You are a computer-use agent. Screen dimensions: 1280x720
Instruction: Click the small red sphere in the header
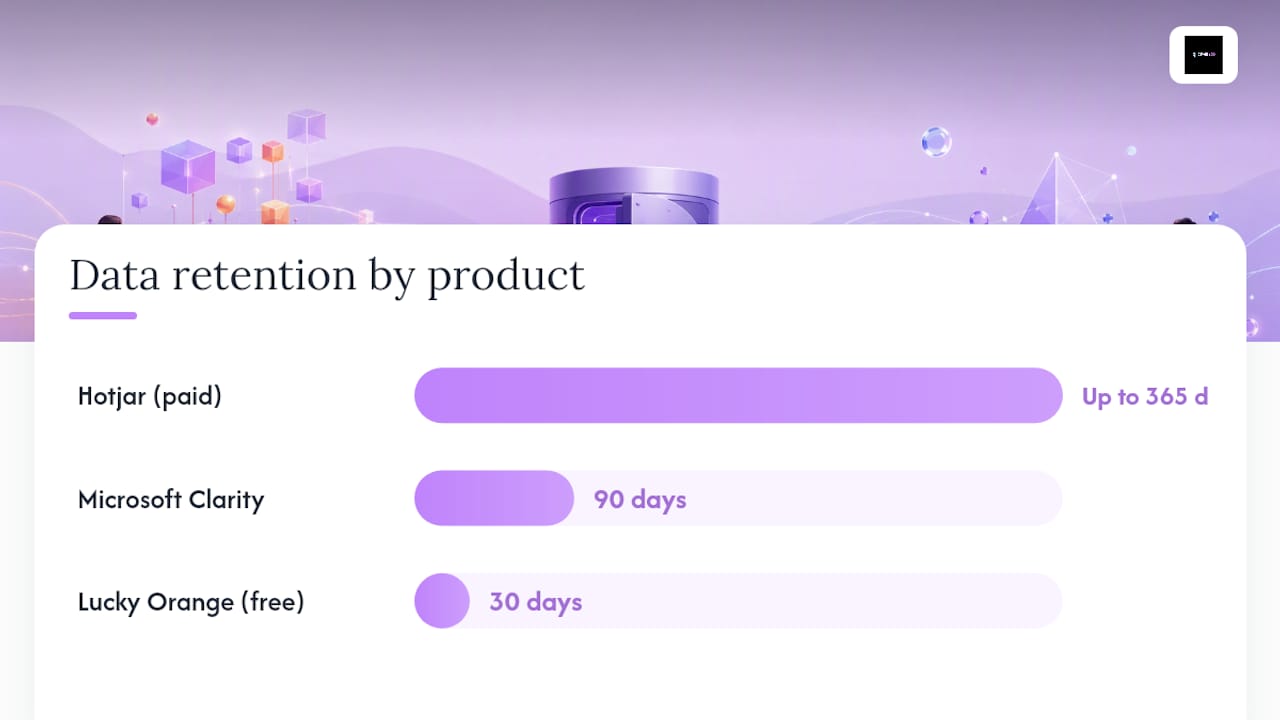(x=152, y=119)
